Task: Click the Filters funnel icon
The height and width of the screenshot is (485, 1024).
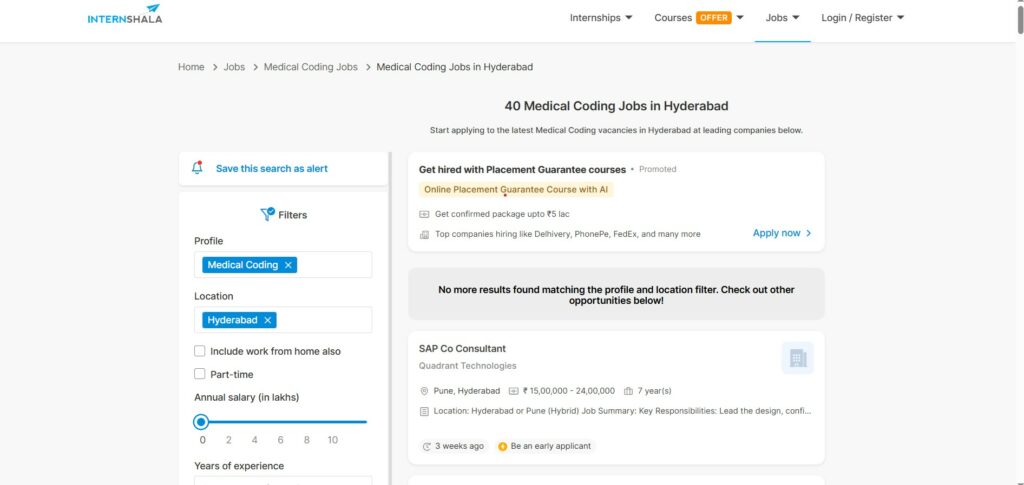Action: [267, 214]
